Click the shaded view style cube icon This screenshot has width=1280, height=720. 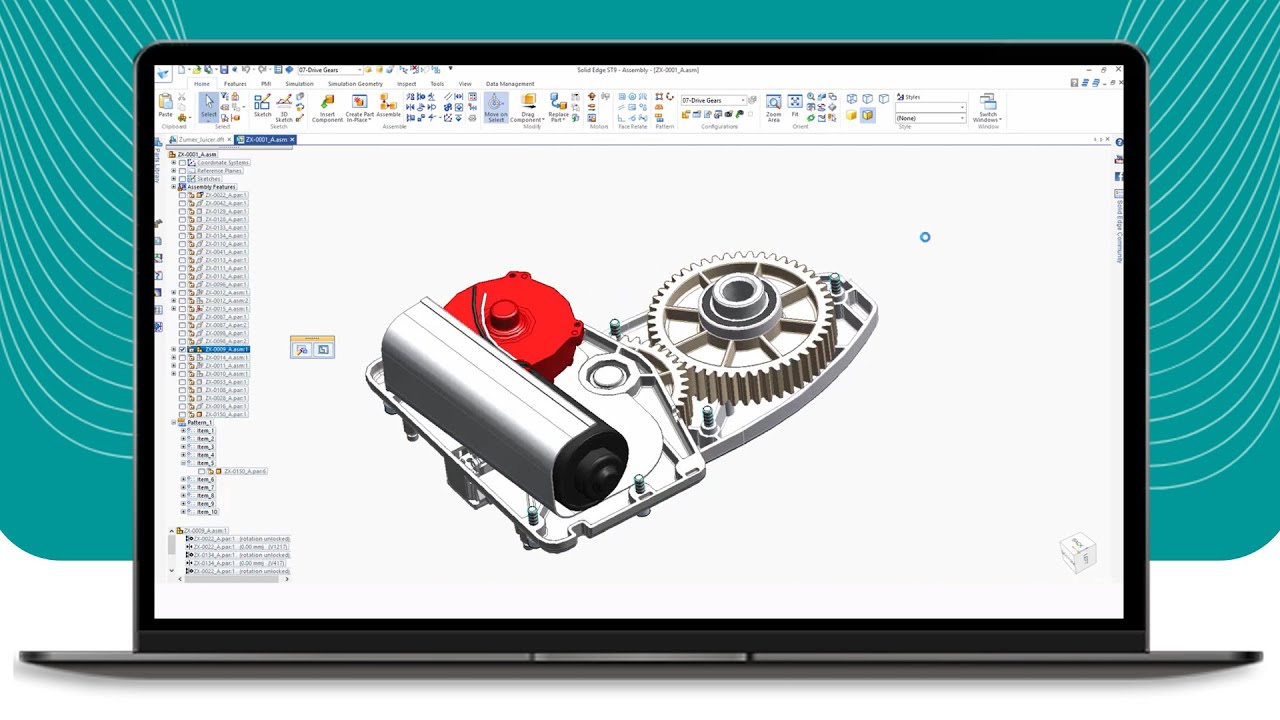pyautogui.click(x=851, y=115)
